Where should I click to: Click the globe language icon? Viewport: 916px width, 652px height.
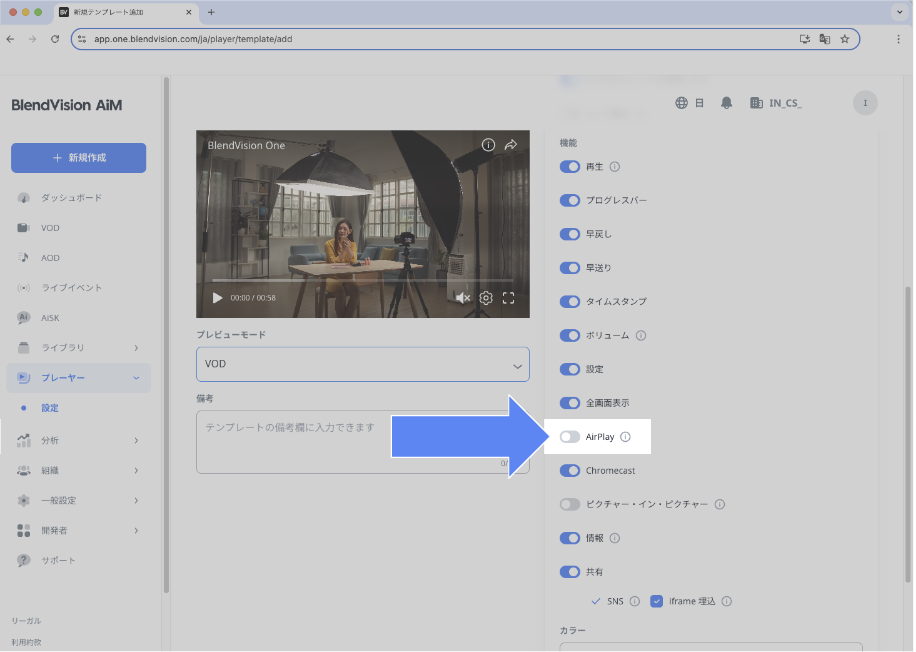pyautogui.click(x=681, y=103)
